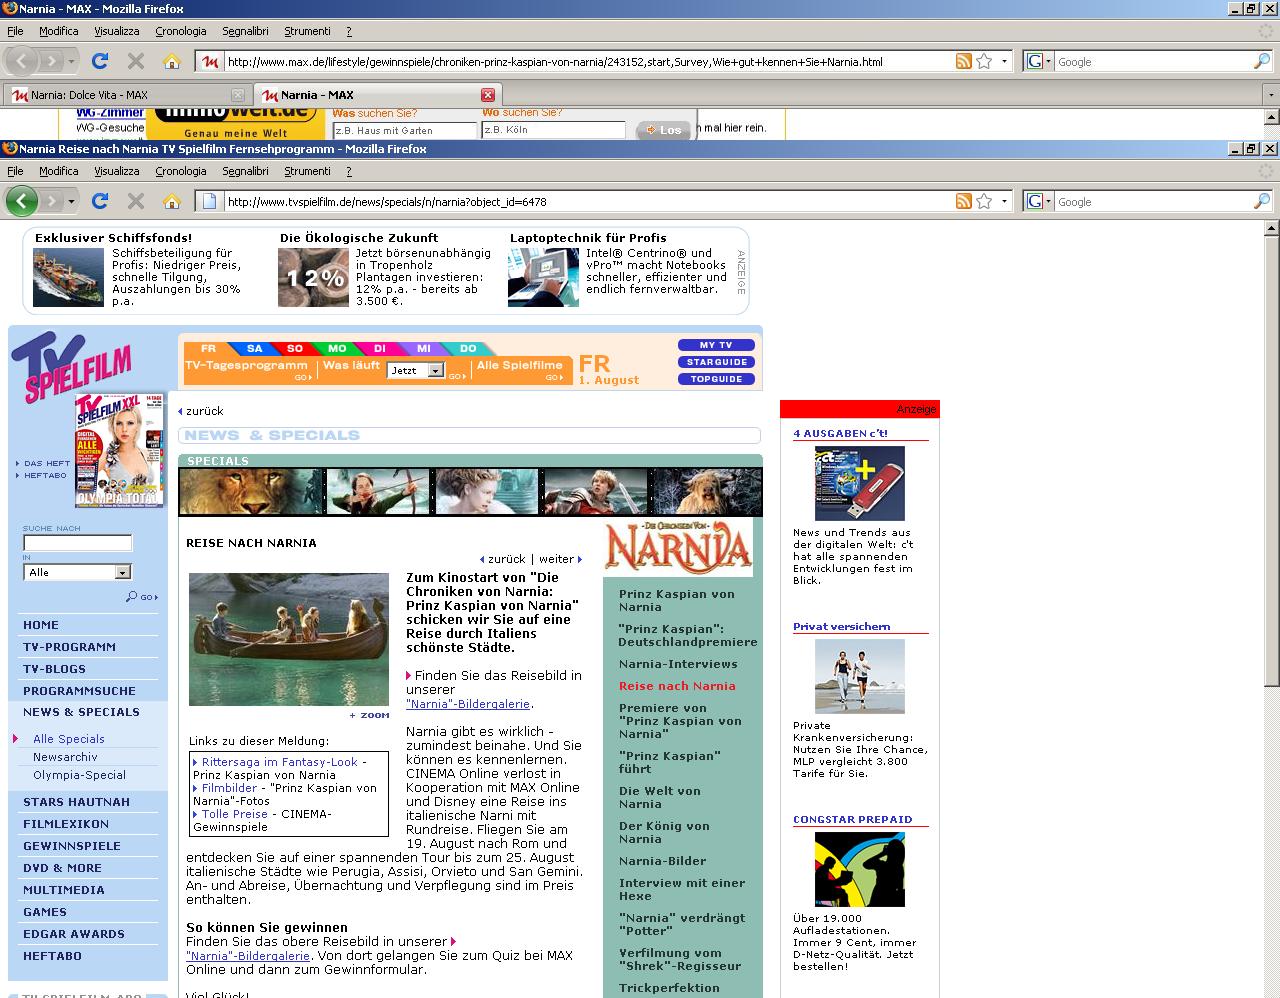Click search magnifier in front window Google box

(1261, 201)
